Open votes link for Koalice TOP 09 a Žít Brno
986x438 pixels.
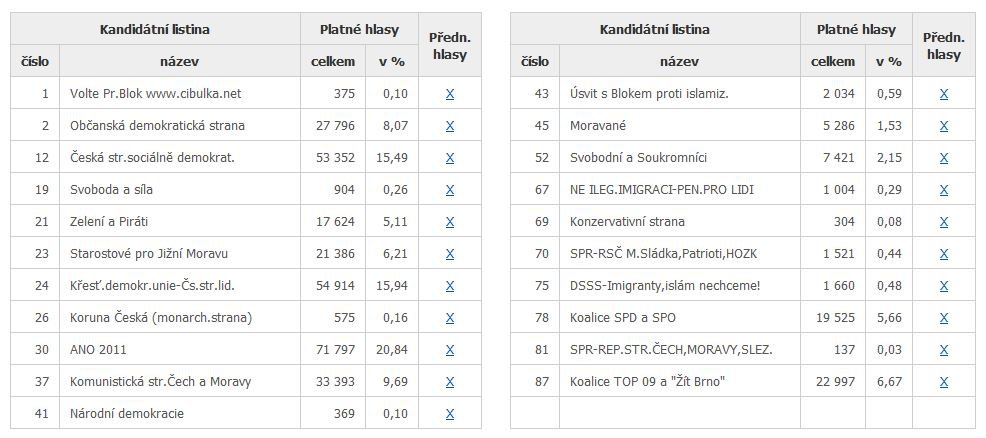(x=944, y=382)
